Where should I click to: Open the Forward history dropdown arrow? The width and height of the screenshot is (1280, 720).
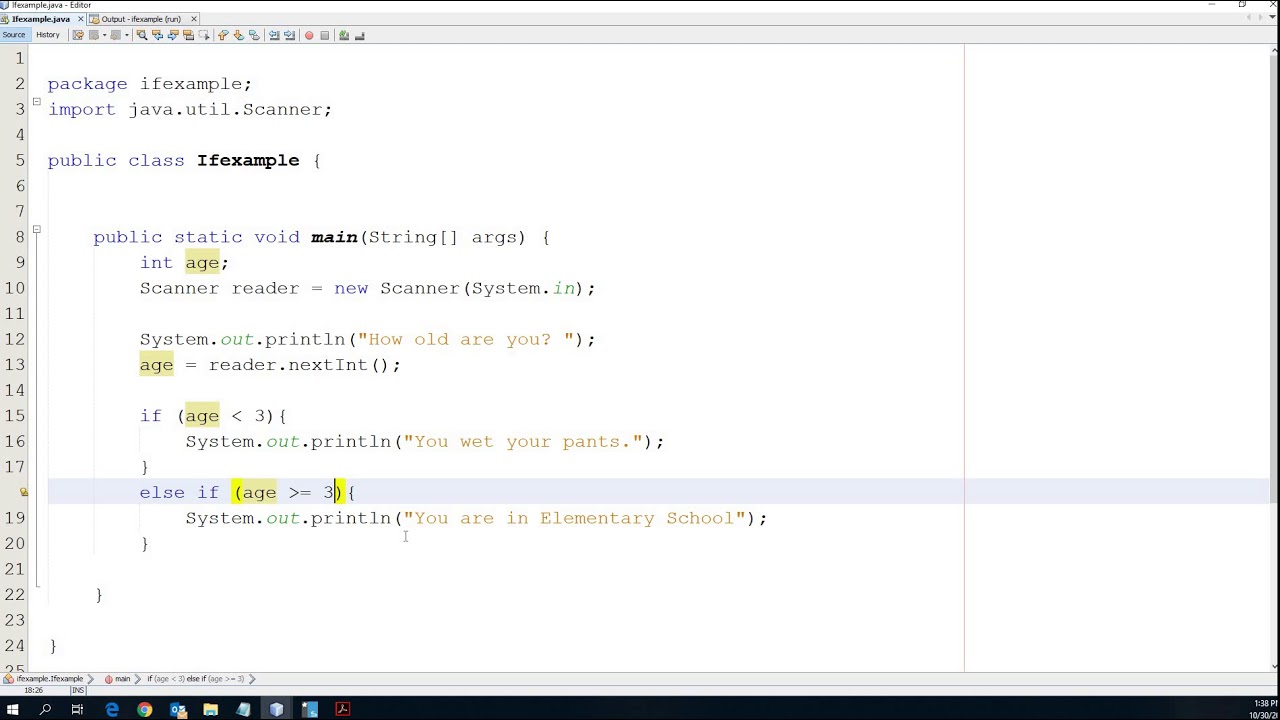point(126,35)
